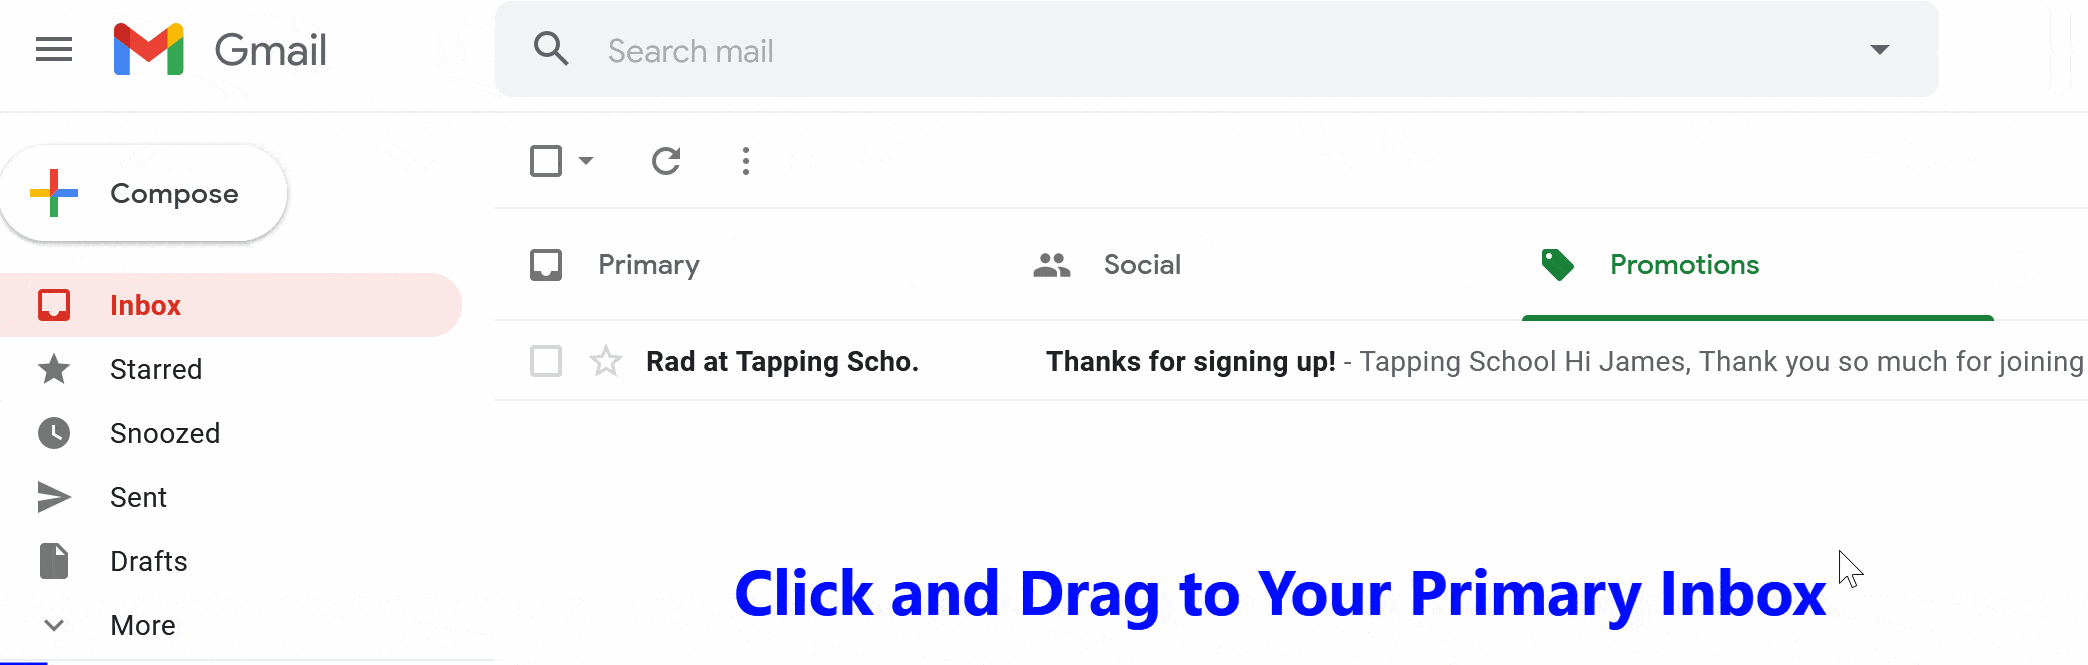Star the Tapping School email

[606, 361]
